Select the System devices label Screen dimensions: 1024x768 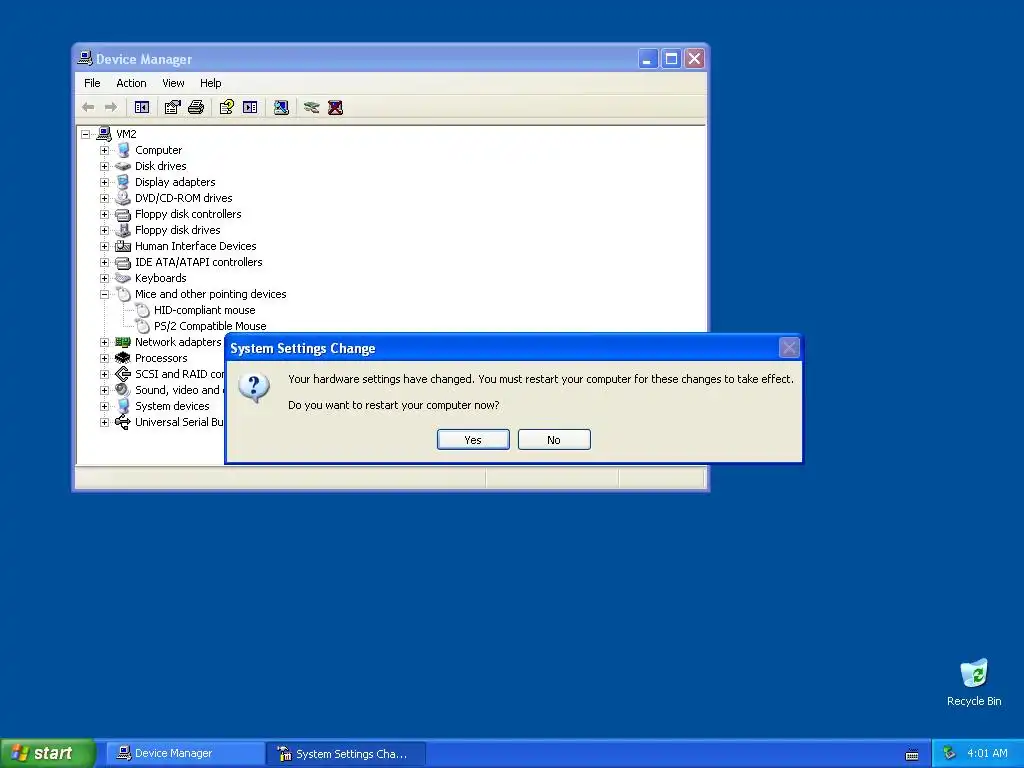coord(172,406)
